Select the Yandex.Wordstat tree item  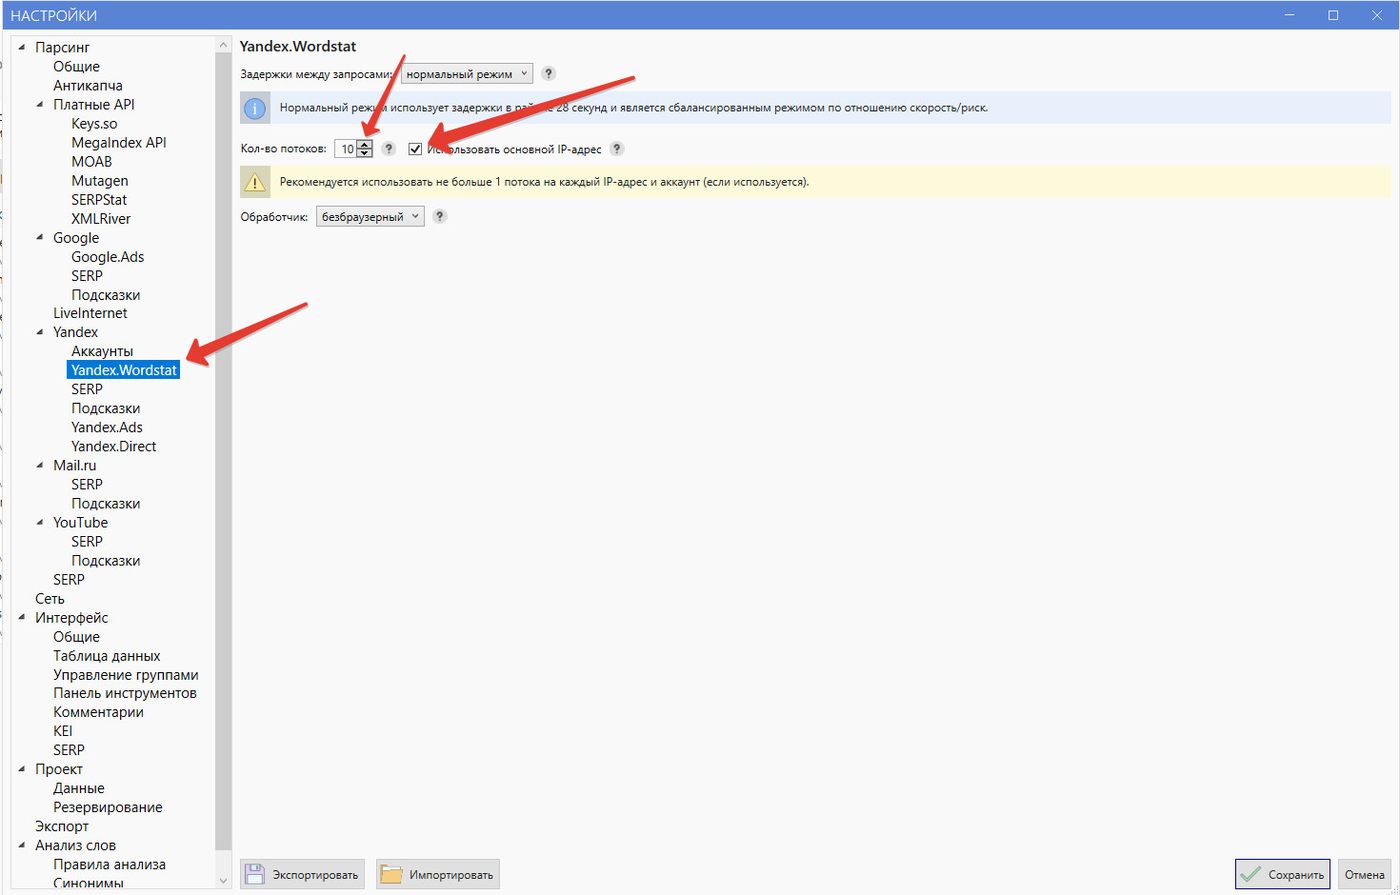tap(124, 370)
